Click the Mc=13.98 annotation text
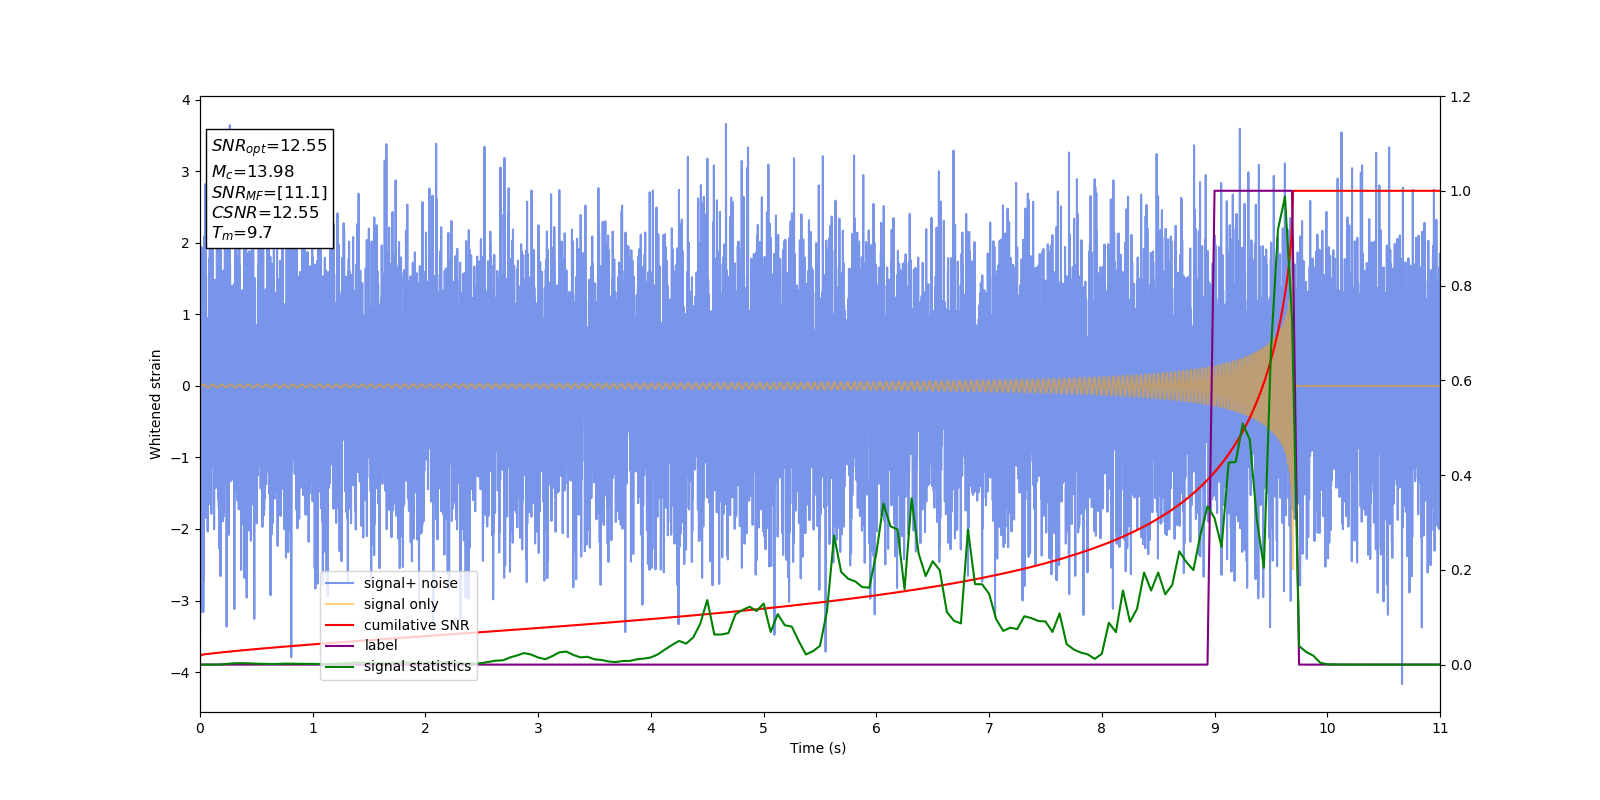 [x=253, y=172]
